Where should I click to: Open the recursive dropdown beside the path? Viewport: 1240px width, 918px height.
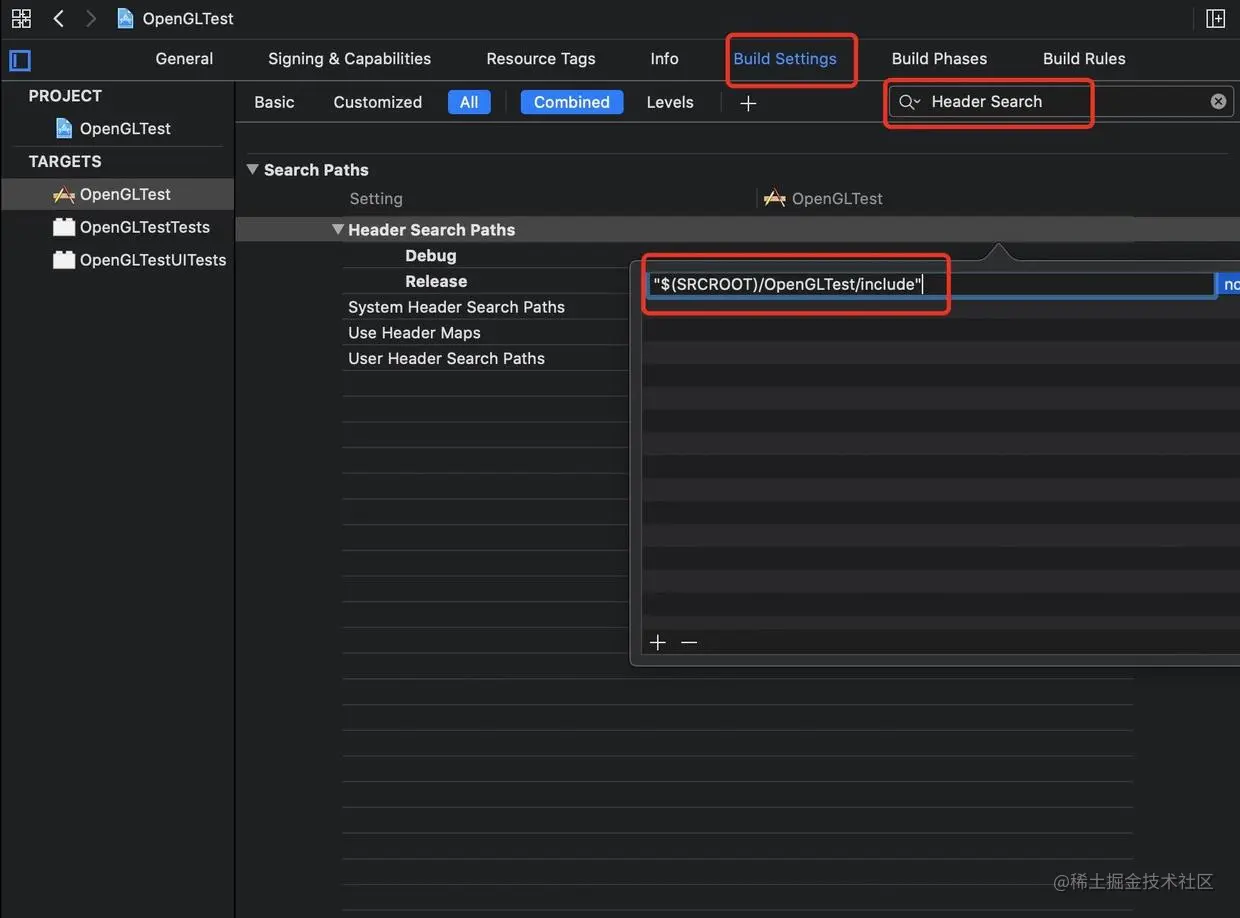click(x=1228, y=284)
